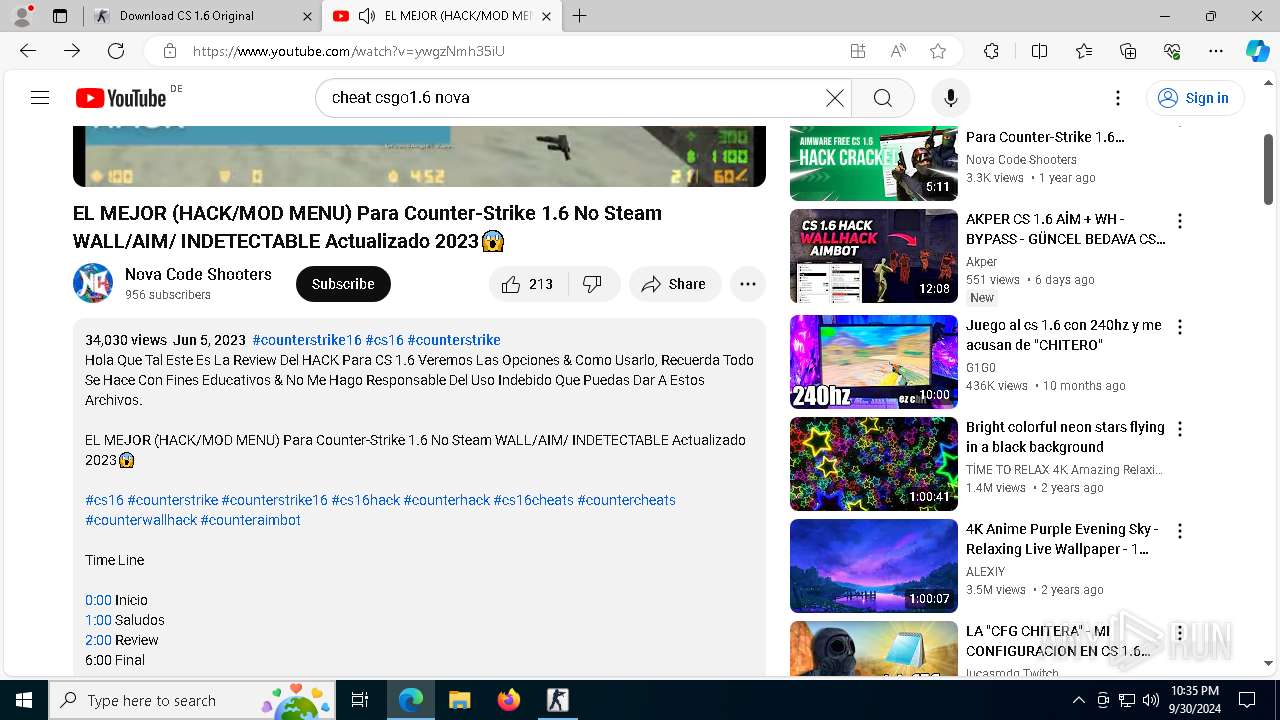Viewport: 1280px width, 720px height.
Task: Open the Favorites list icon
Action: pos(1084,51)
